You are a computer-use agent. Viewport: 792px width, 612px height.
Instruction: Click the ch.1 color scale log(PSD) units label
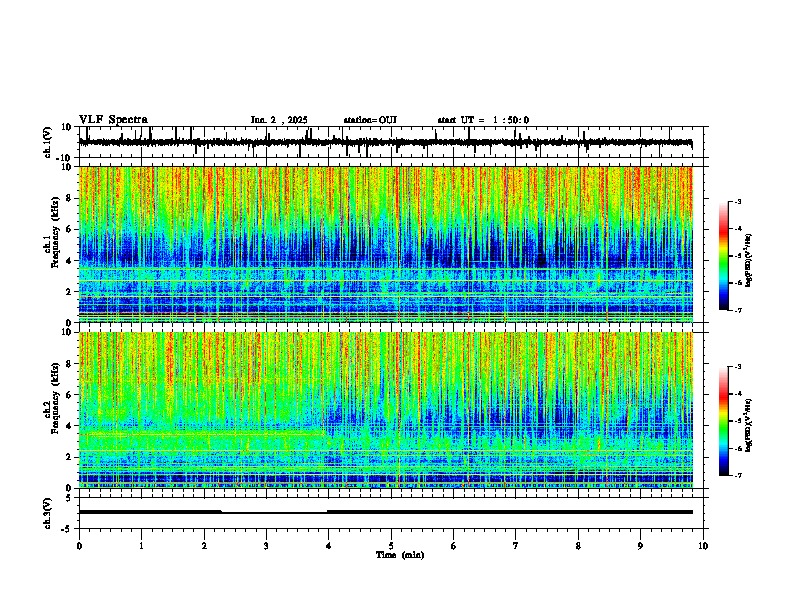coord(749,261)
